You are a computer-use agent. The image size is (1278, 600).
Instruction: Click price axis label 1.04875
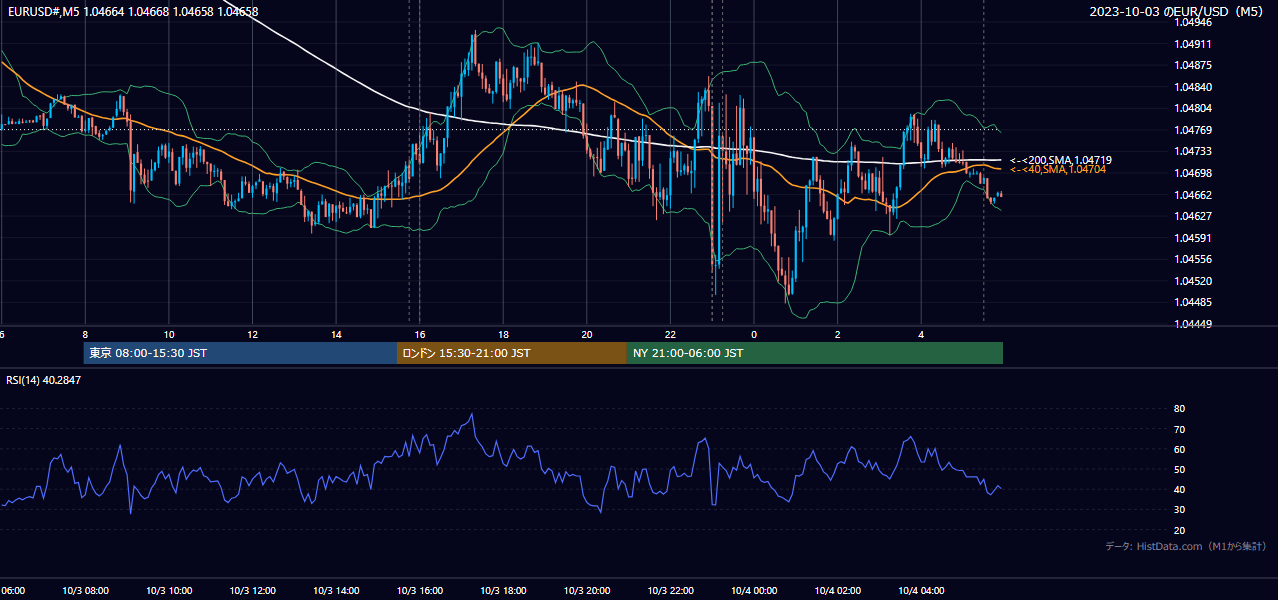(1192, 65)
